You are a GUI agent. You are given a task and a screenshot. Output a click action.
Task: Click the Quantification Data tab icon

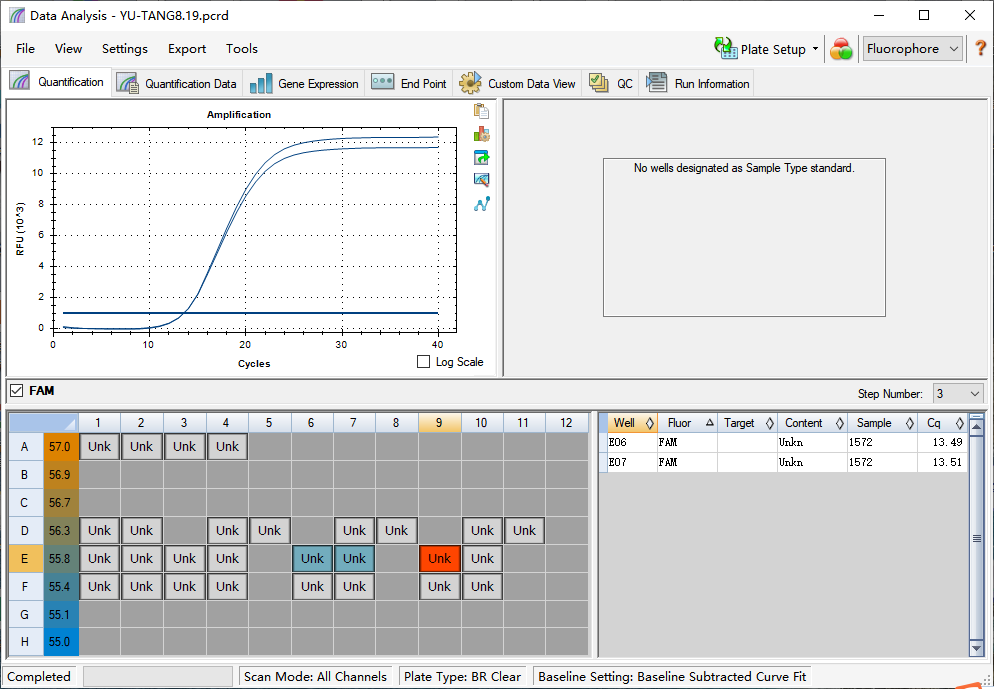pos(127,83)
